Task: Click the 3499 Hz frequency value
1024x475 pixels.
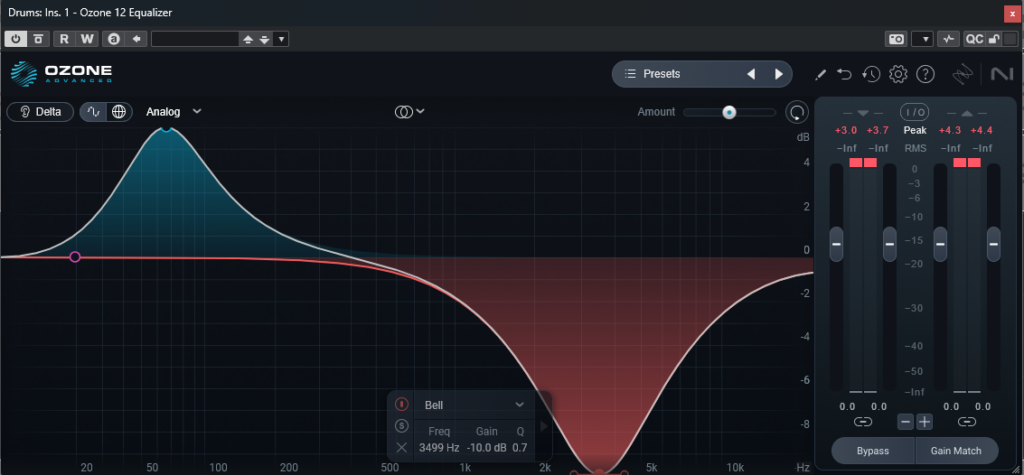Action: click(x=439, y=448)
